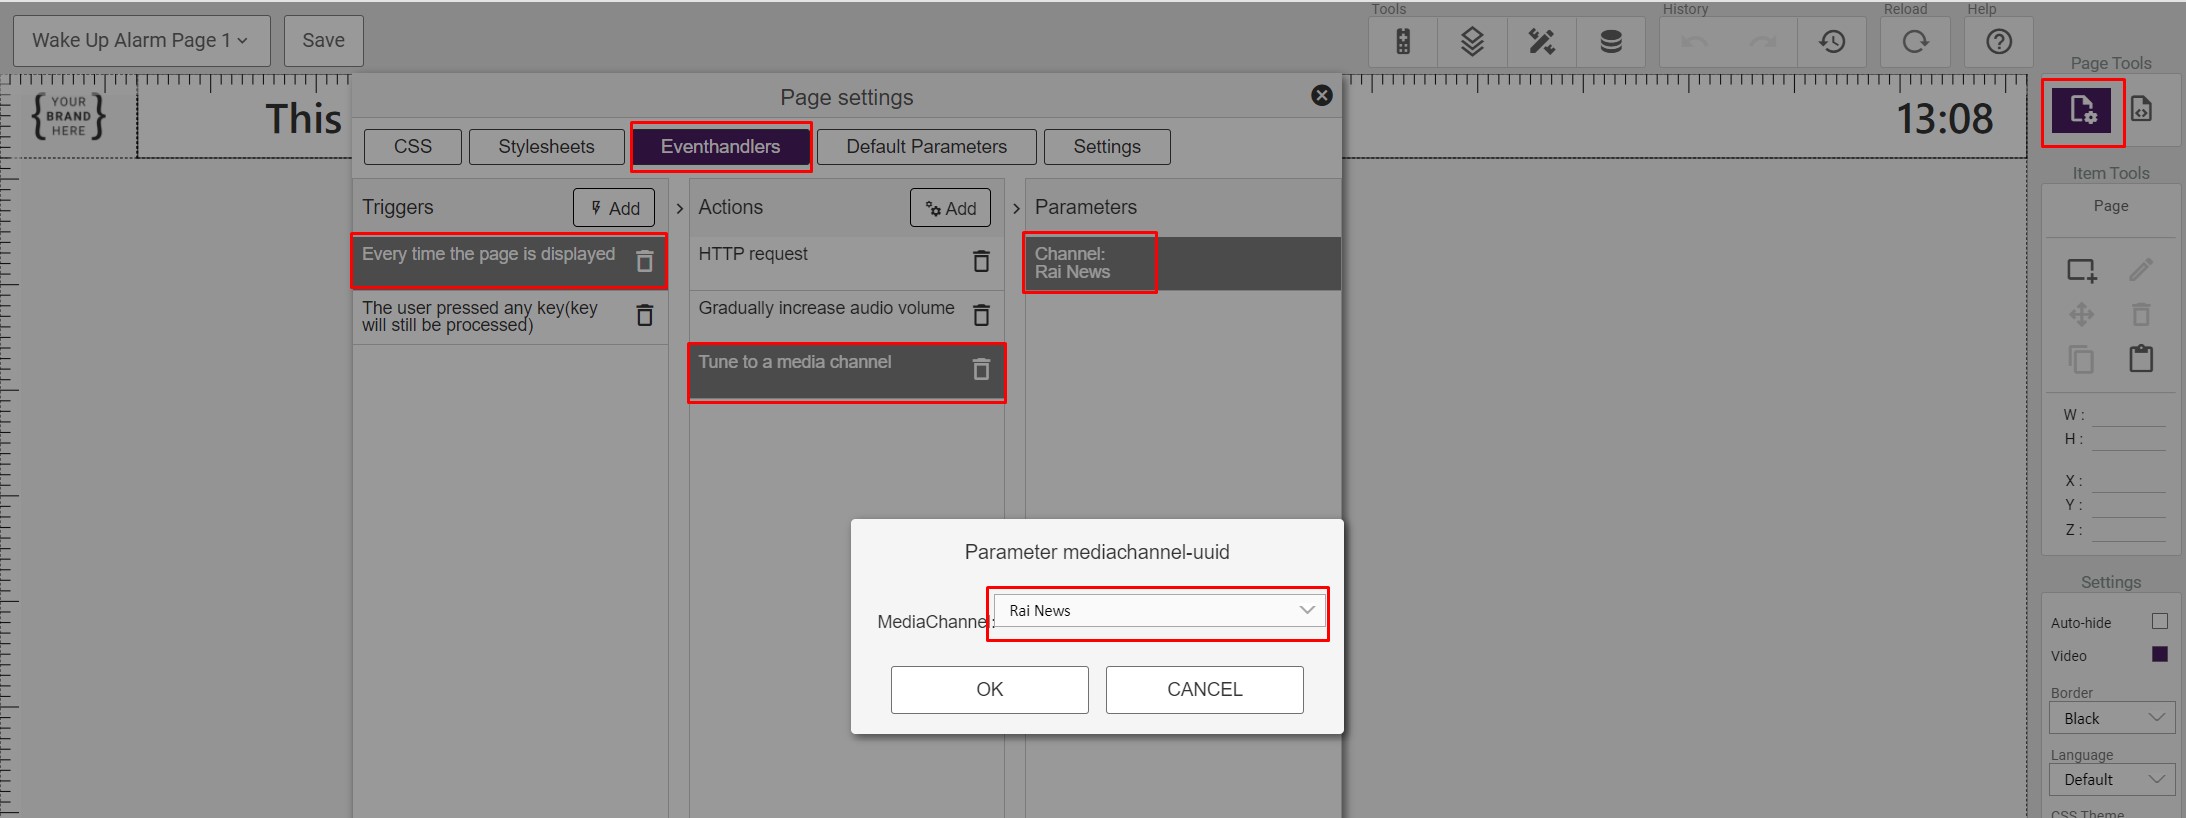Delete the Gradually increase audio volume action
2186x818 pixels.
click(981, 315)
